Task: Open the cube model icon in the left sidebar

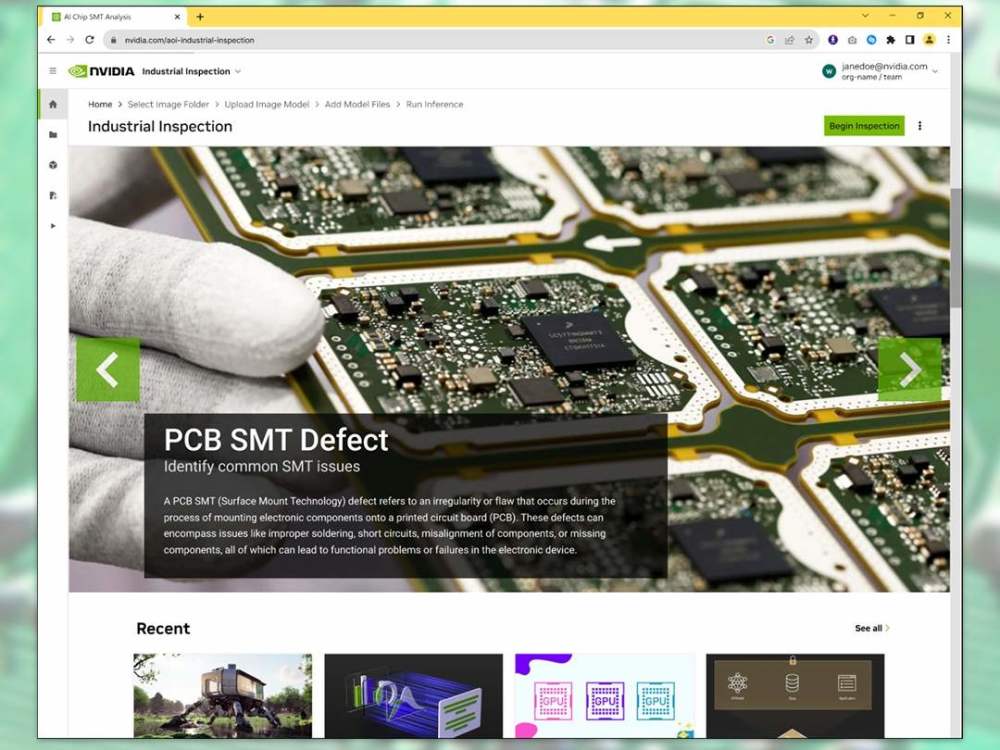Action: (x=53, y=165)
